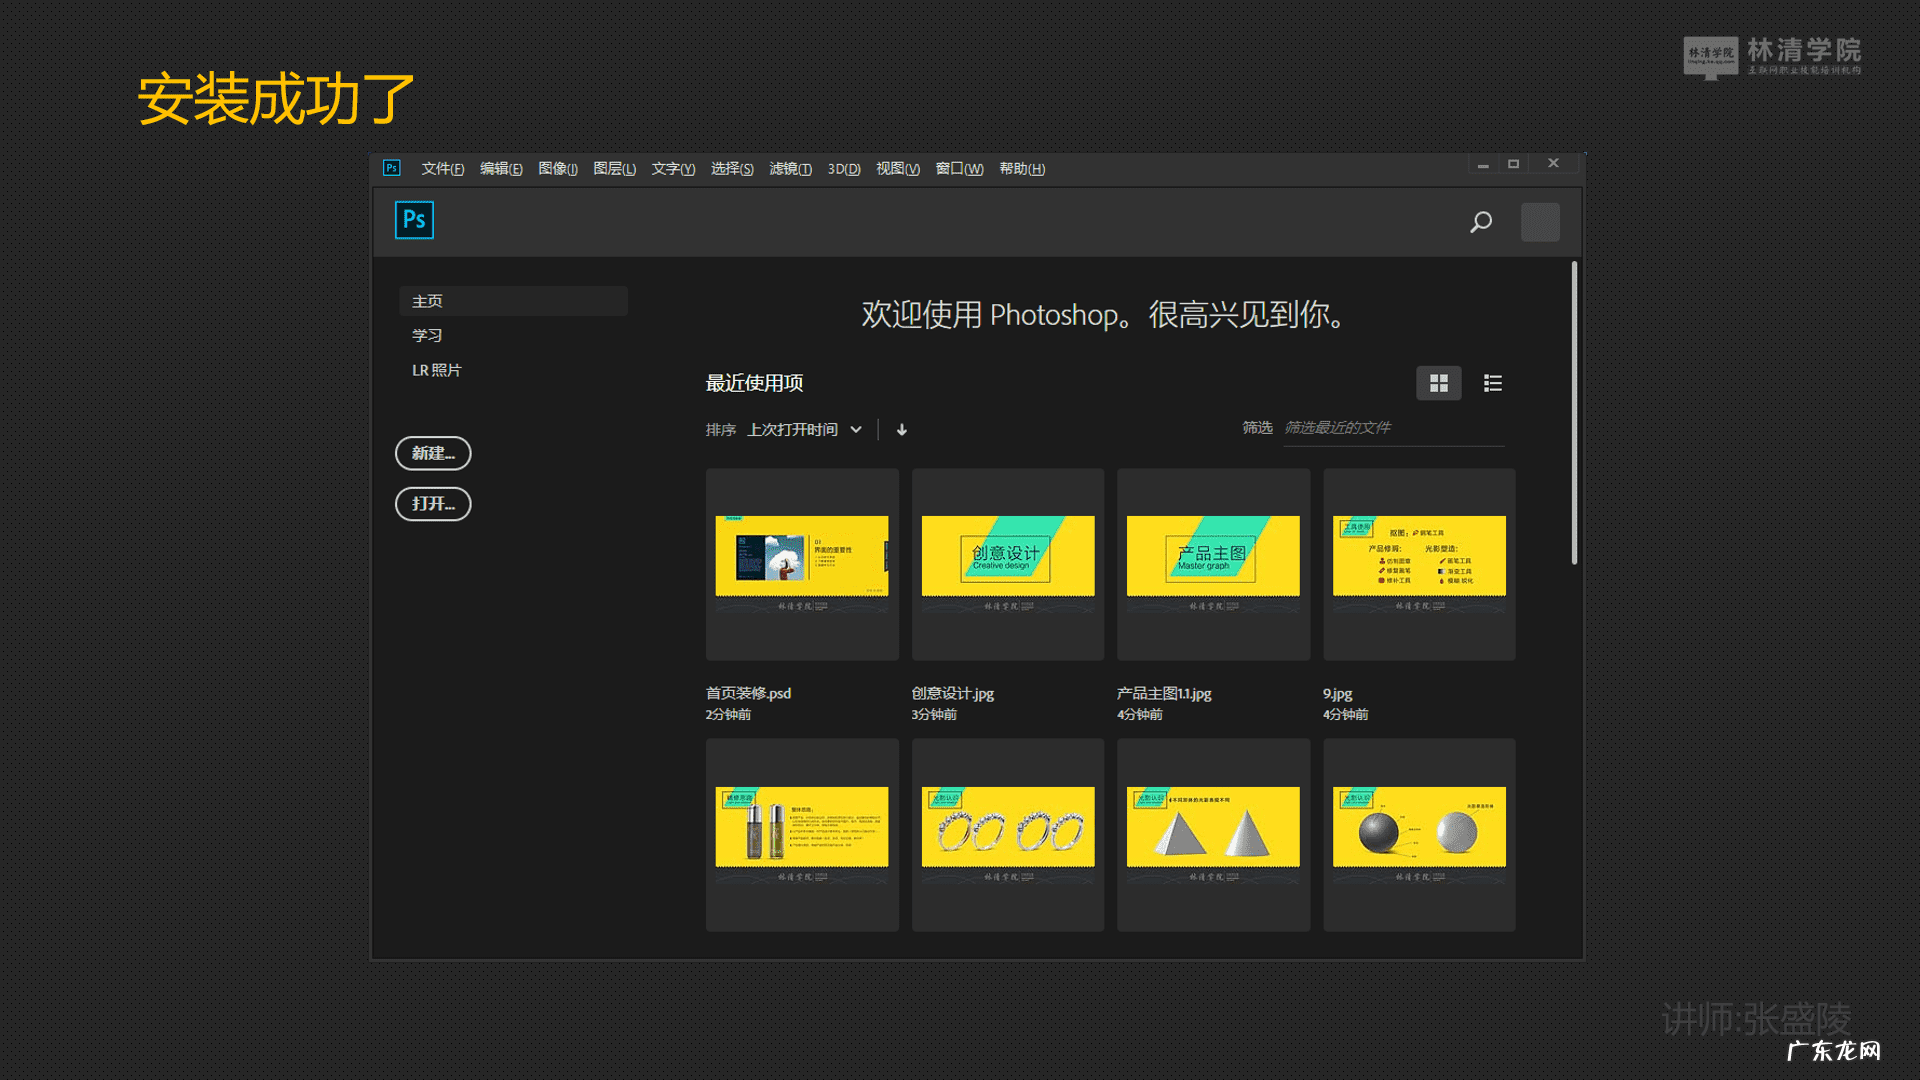This screenshot has width=1920, height=1080.
Task: Click the large Ps home logo
Action: click(x=414, y=220)
